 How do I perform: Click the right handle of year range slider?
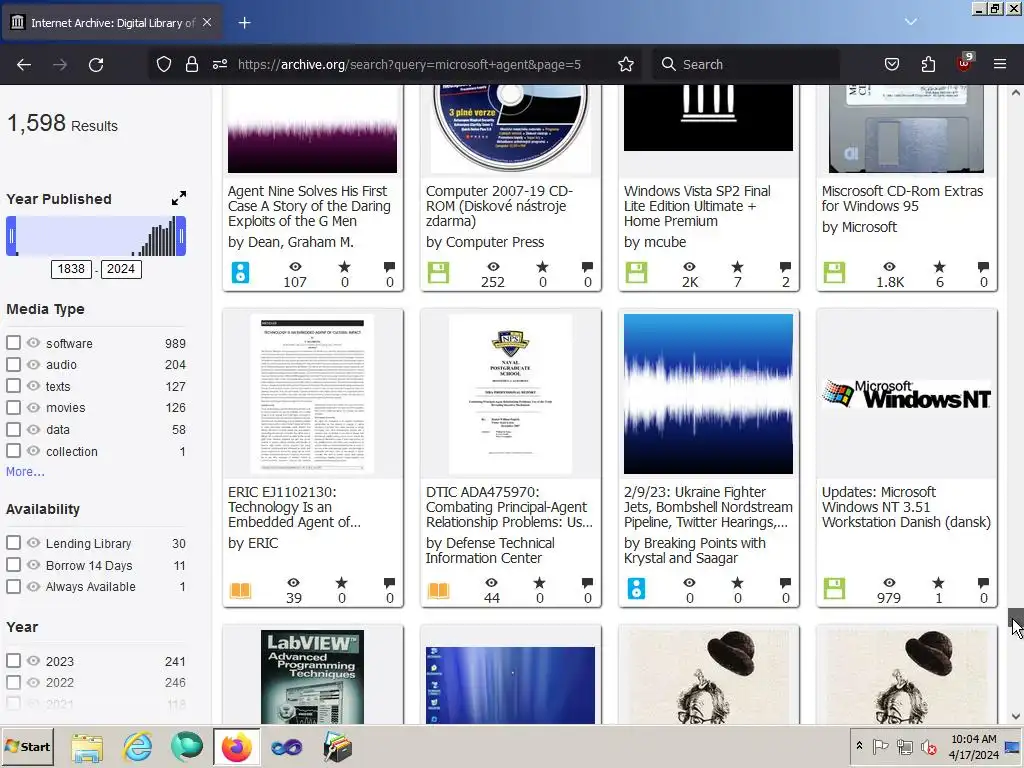pyautogui.click(x=181, y=236)
